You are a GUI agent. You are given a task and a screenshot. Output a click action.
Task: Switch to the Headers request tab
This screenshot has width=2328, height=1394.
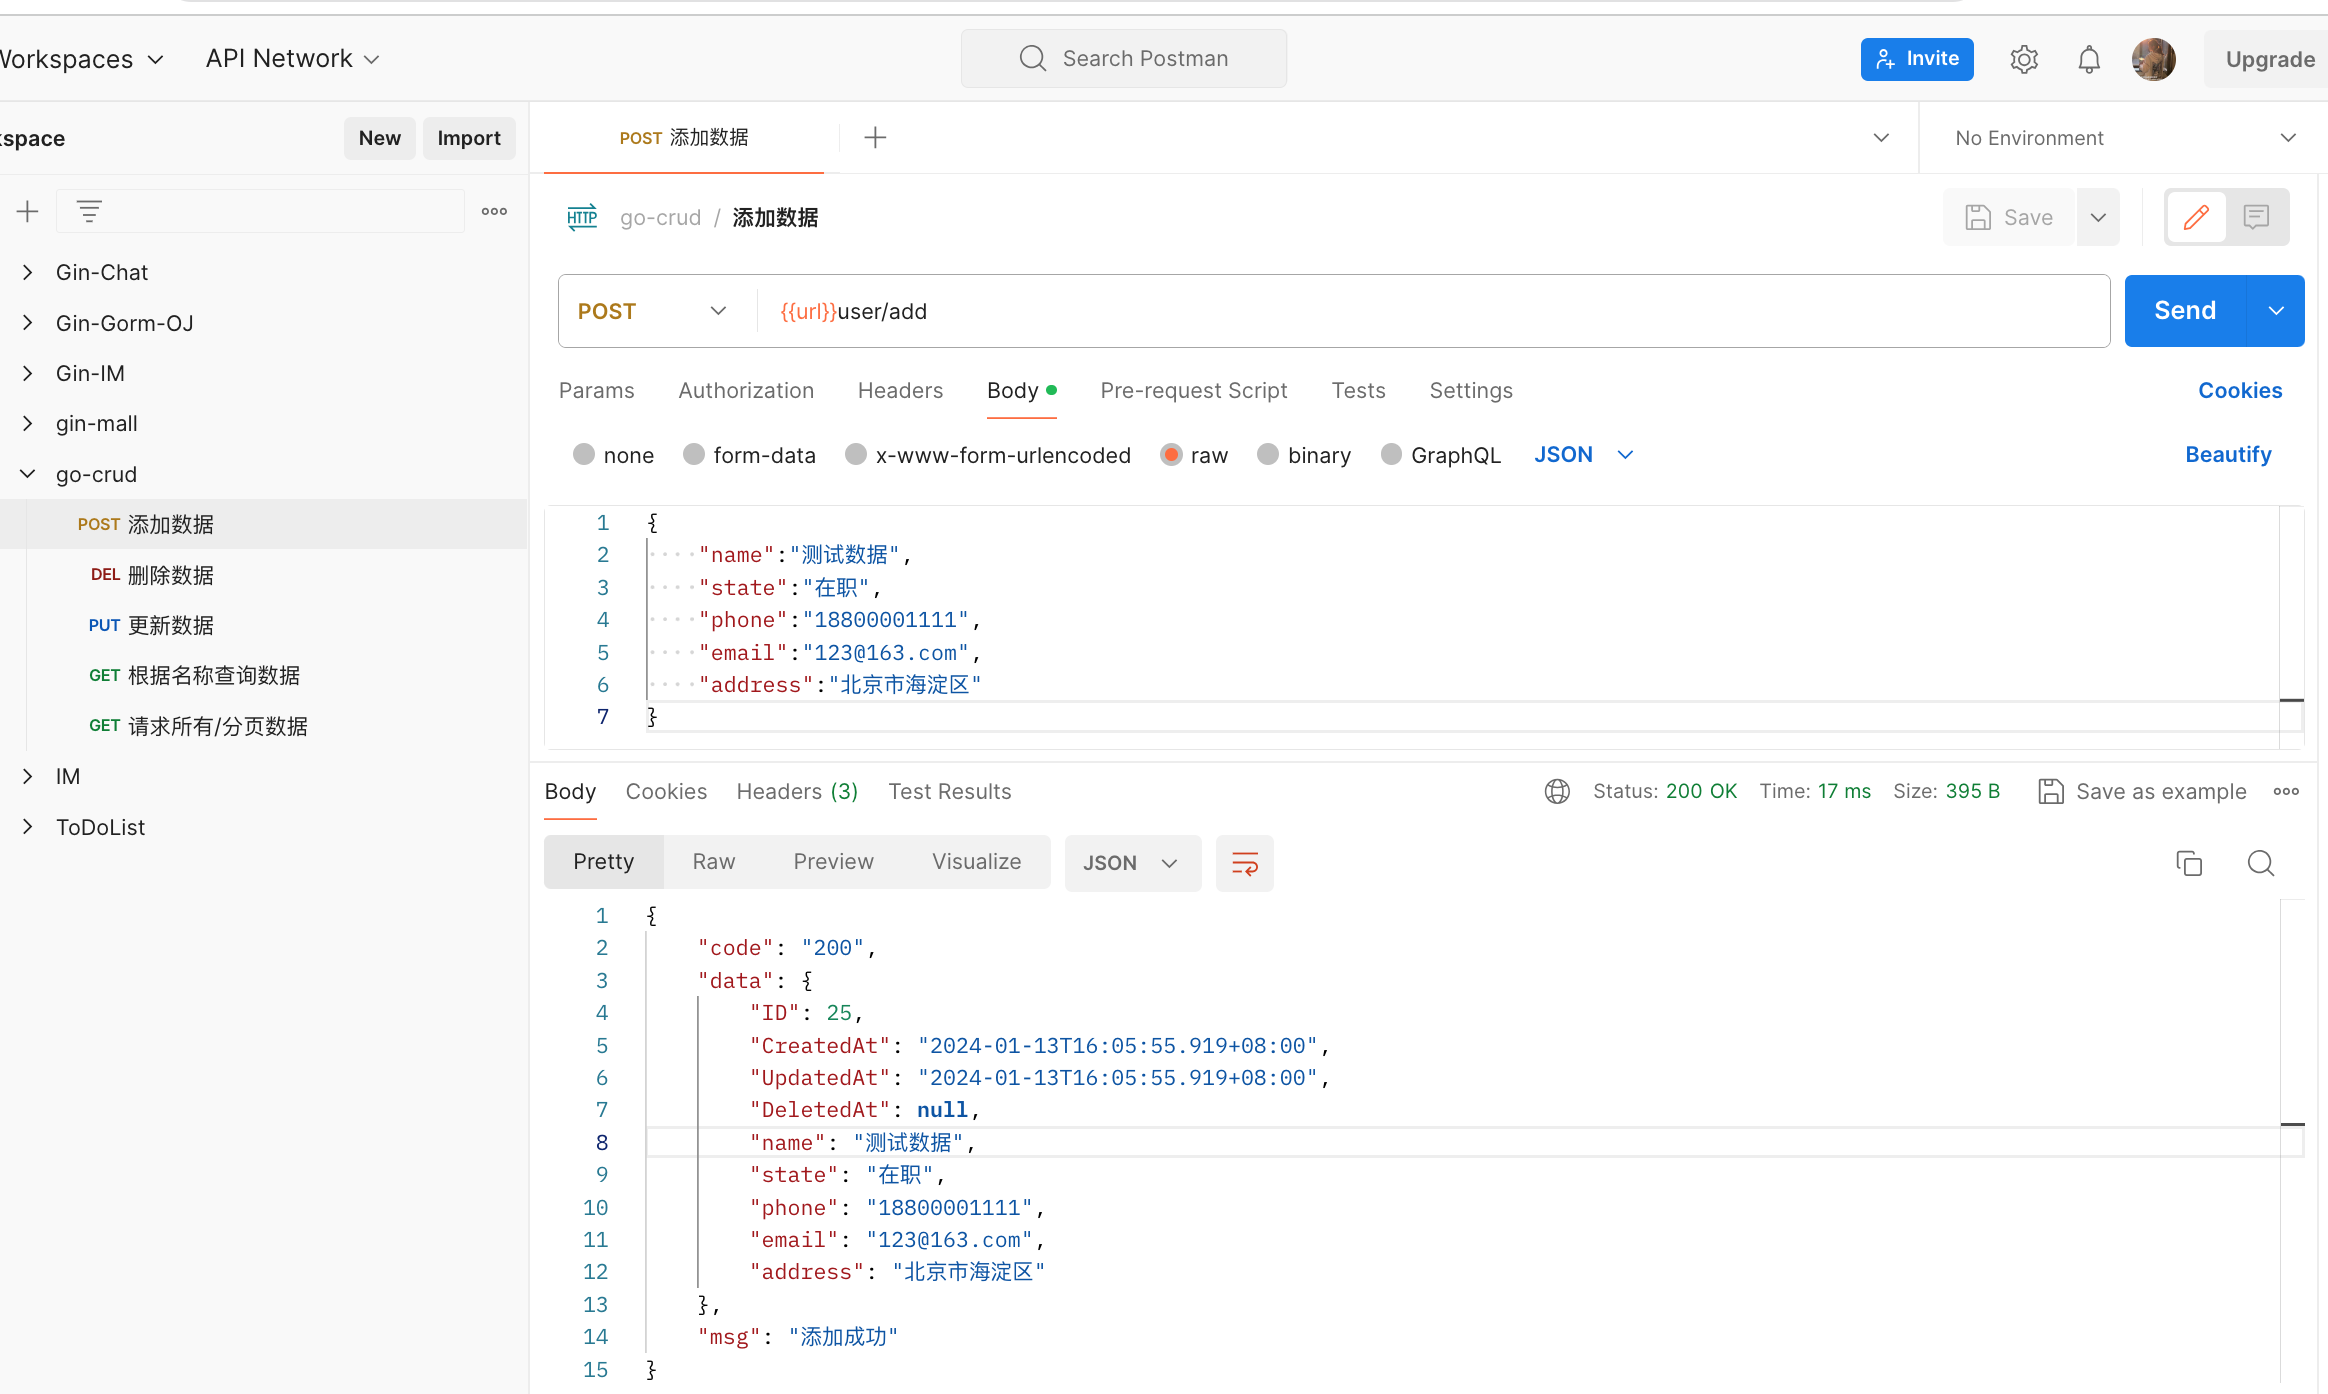[900, 391]
